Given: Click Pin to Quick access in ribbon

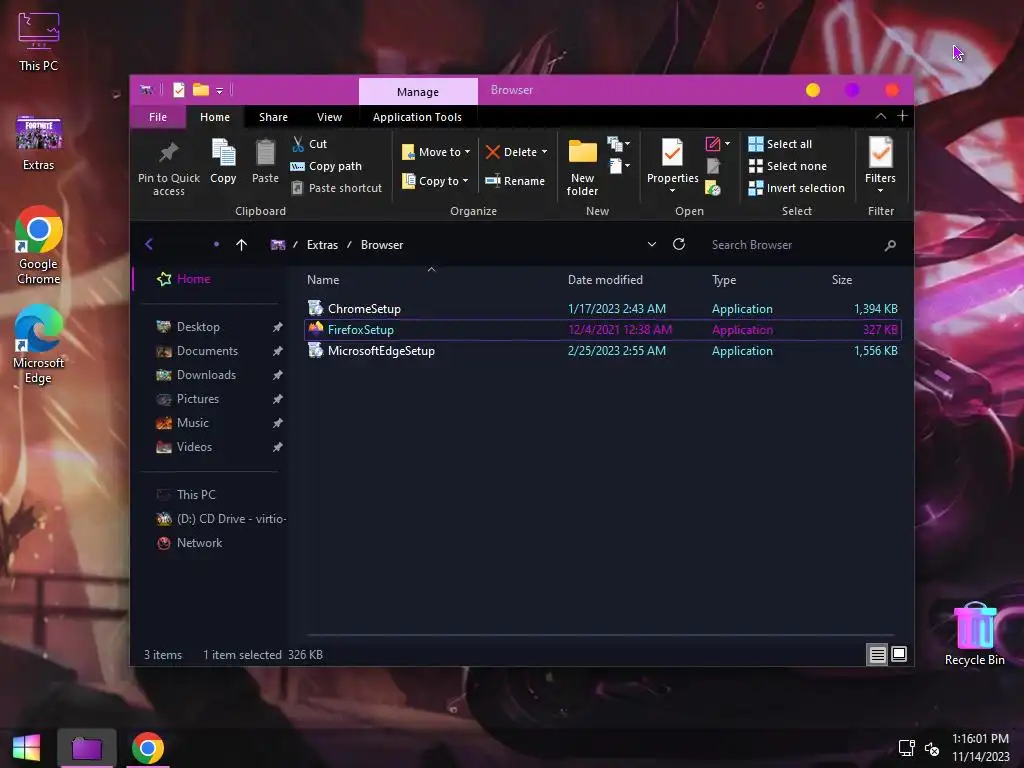Looking at the screenshot, I should point(168,168).
